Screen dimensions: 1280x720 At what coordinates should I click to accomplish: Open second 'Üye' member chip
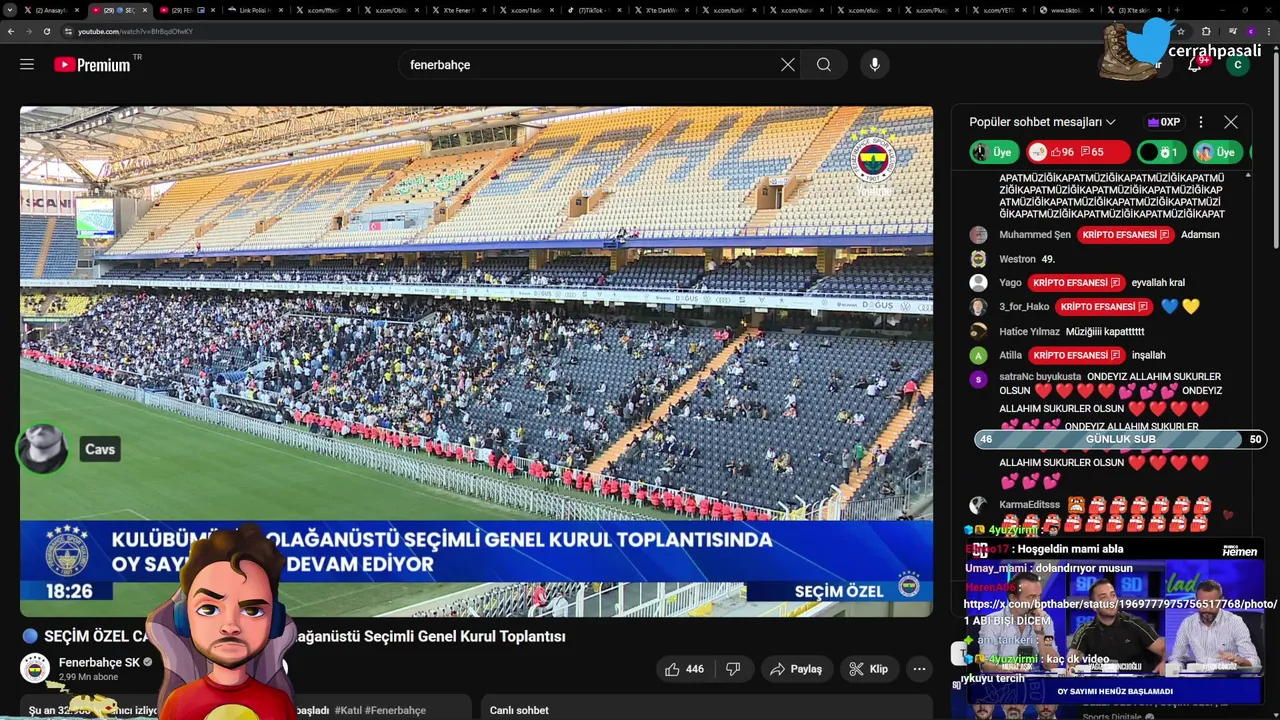coord(1217,152)
